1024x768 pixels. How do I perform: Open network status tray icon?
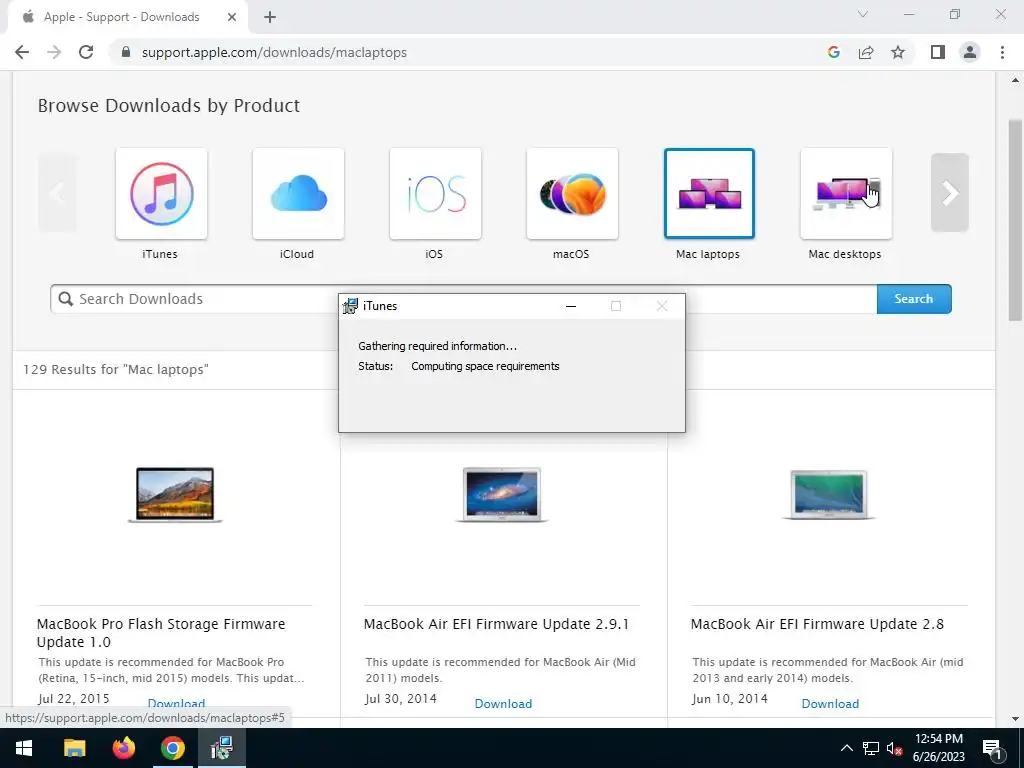pyautogui.click(x=871, y=748)
